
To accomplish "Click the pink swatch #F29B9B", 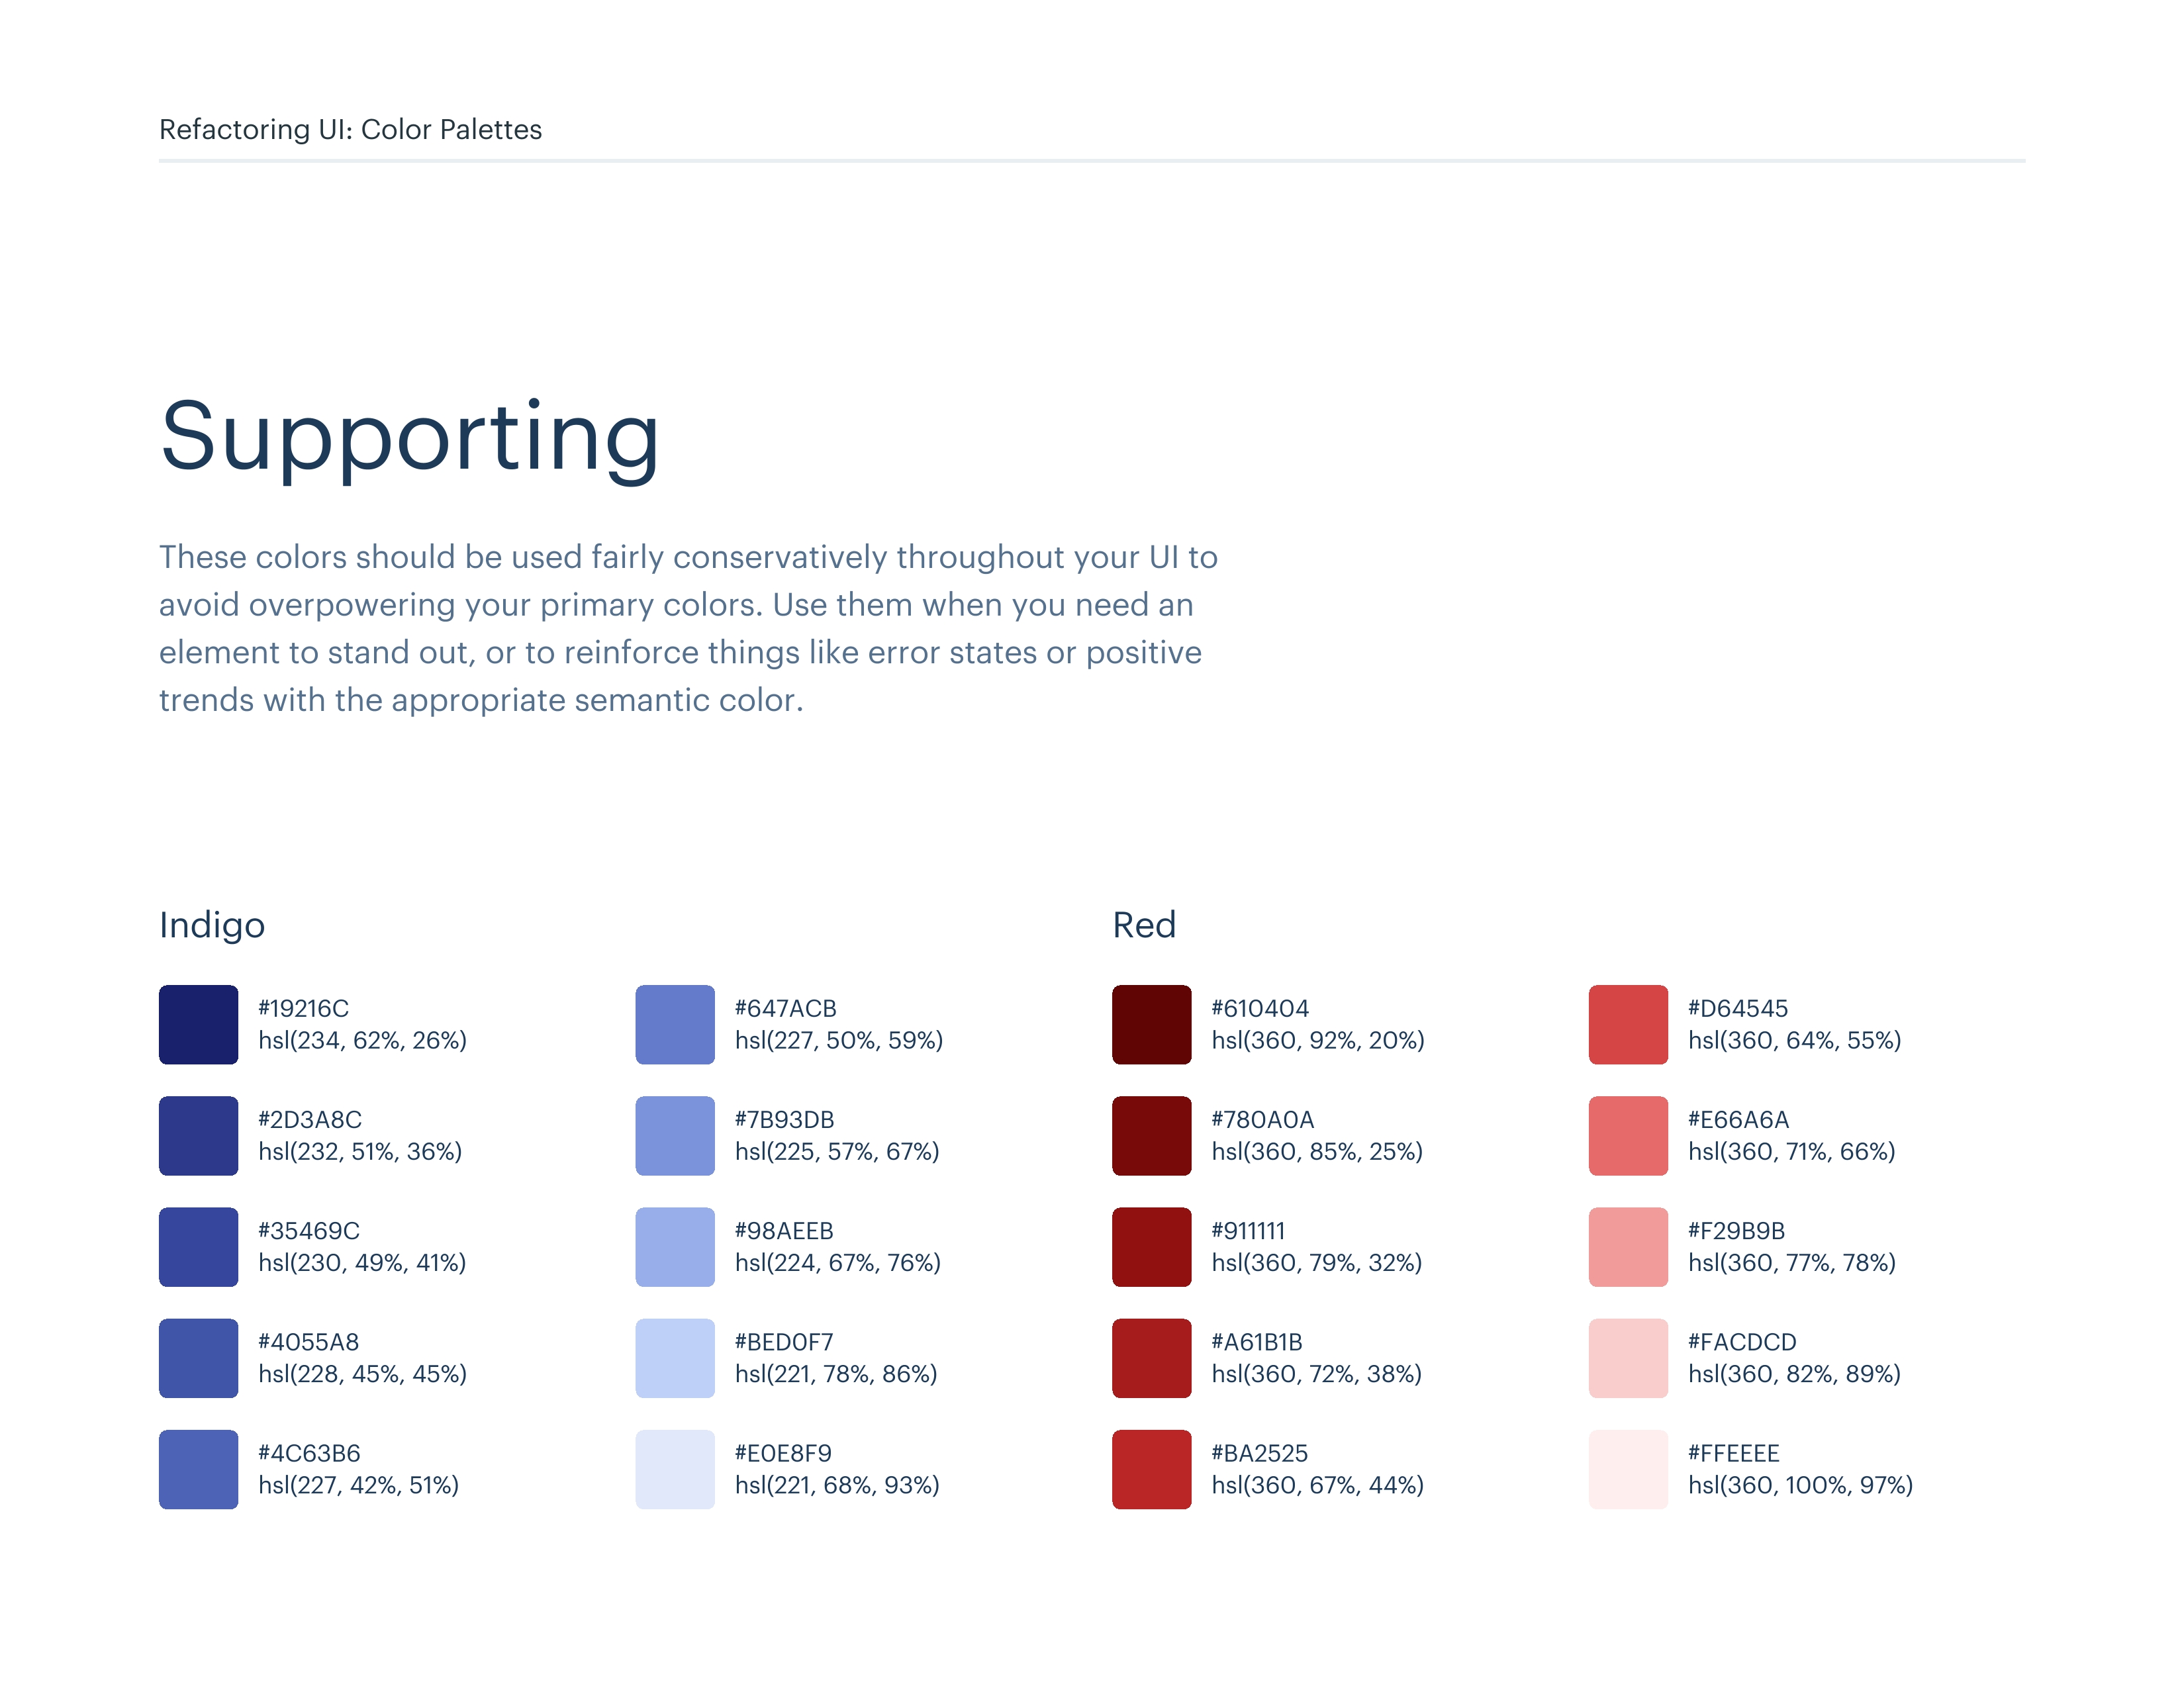I will tap(1628, 1246).
